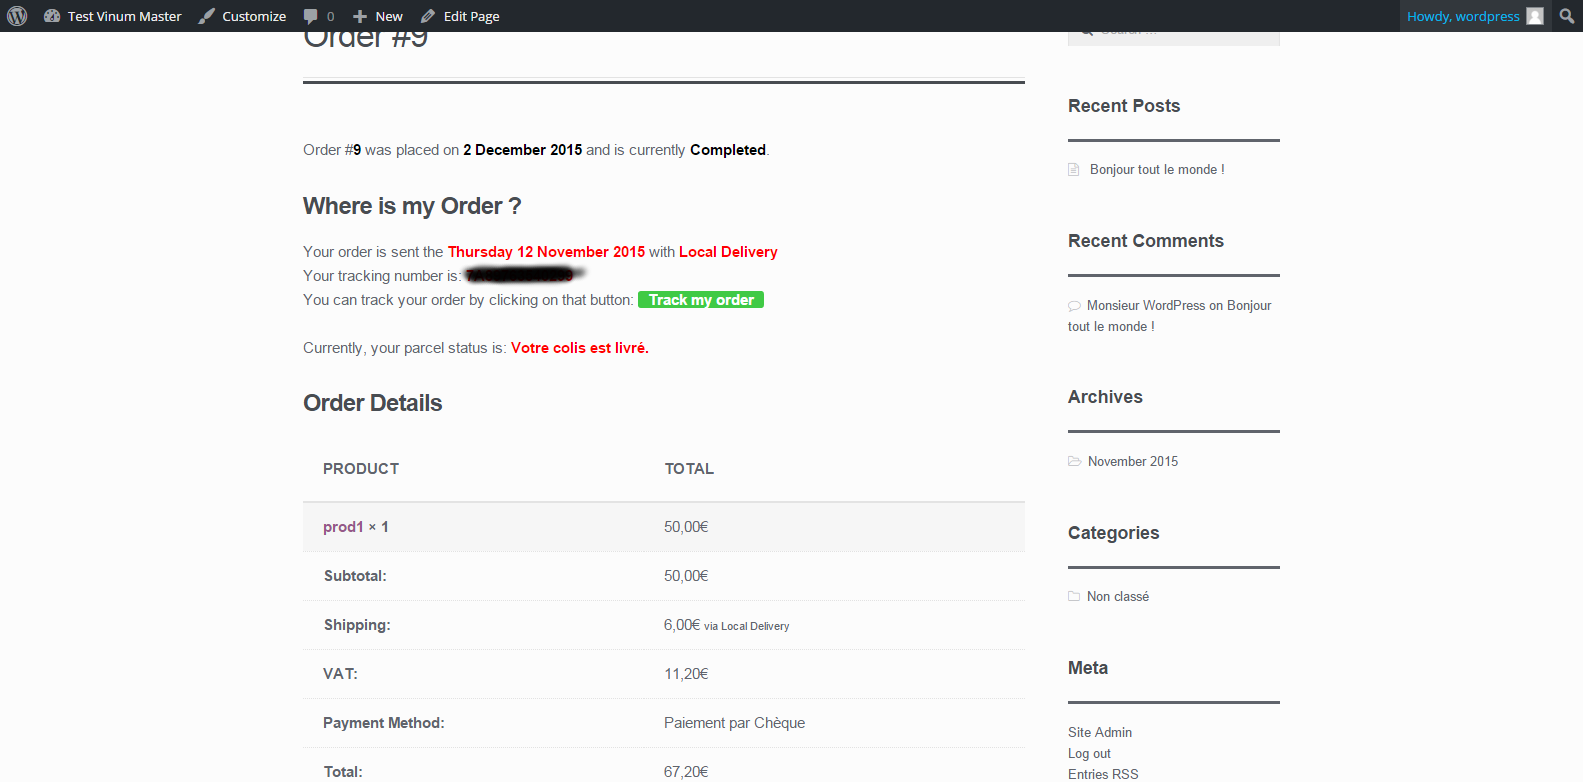Click the PRODUCT column header
Viewport: 1583px width, 782px height.
pyautogui.click(x=361, y=469)
